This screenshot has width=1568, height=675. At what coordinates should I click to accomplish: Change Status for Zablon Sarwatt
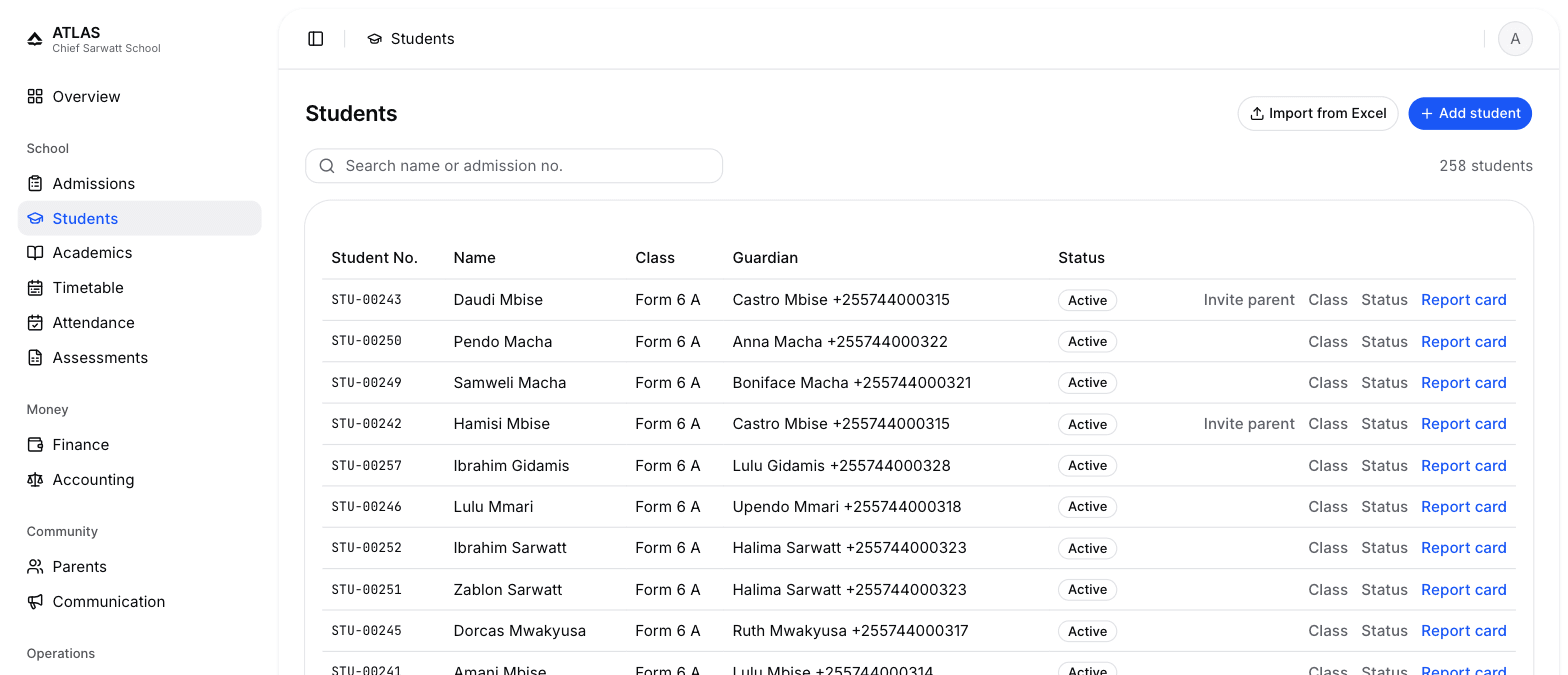coord(1384,590)
